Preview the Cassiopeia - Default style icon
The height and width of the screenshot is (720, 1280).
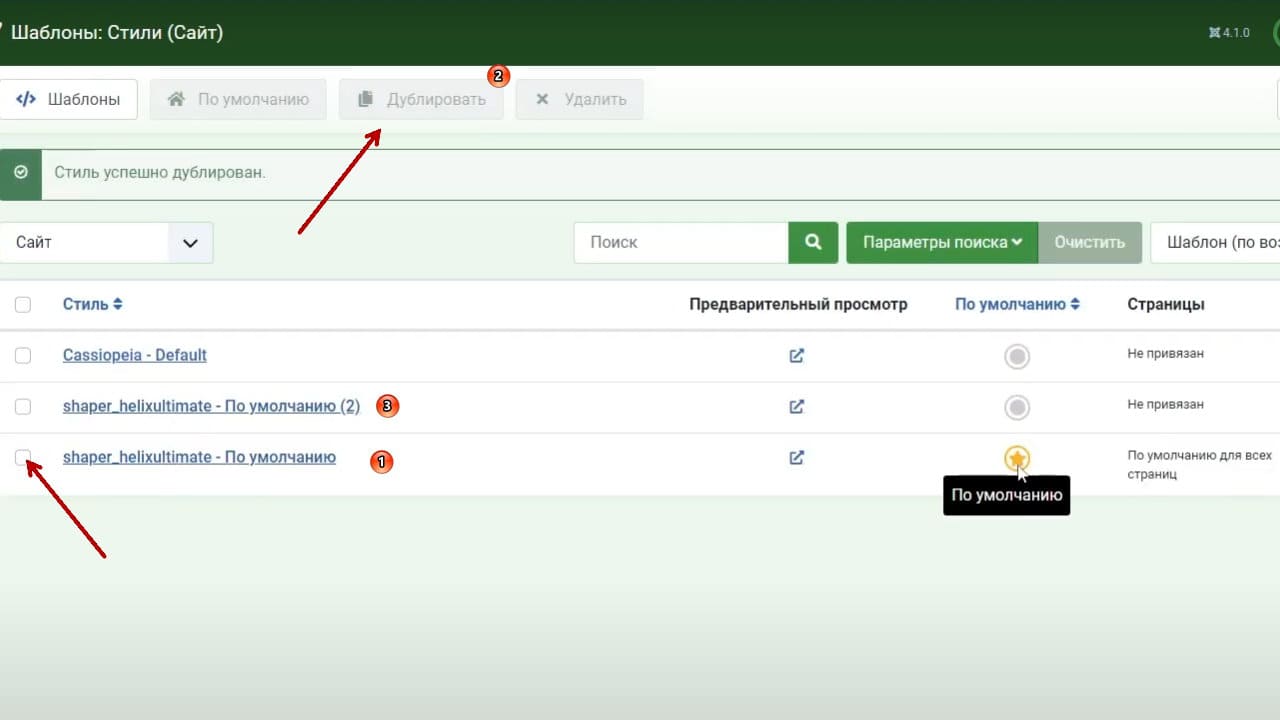(x=797, y=355)
